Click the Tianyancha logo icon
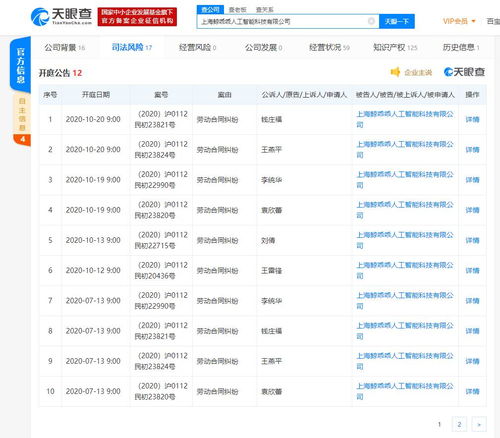Screen dimensions: 500x438 pyautogui.click(x=40, y=17)
